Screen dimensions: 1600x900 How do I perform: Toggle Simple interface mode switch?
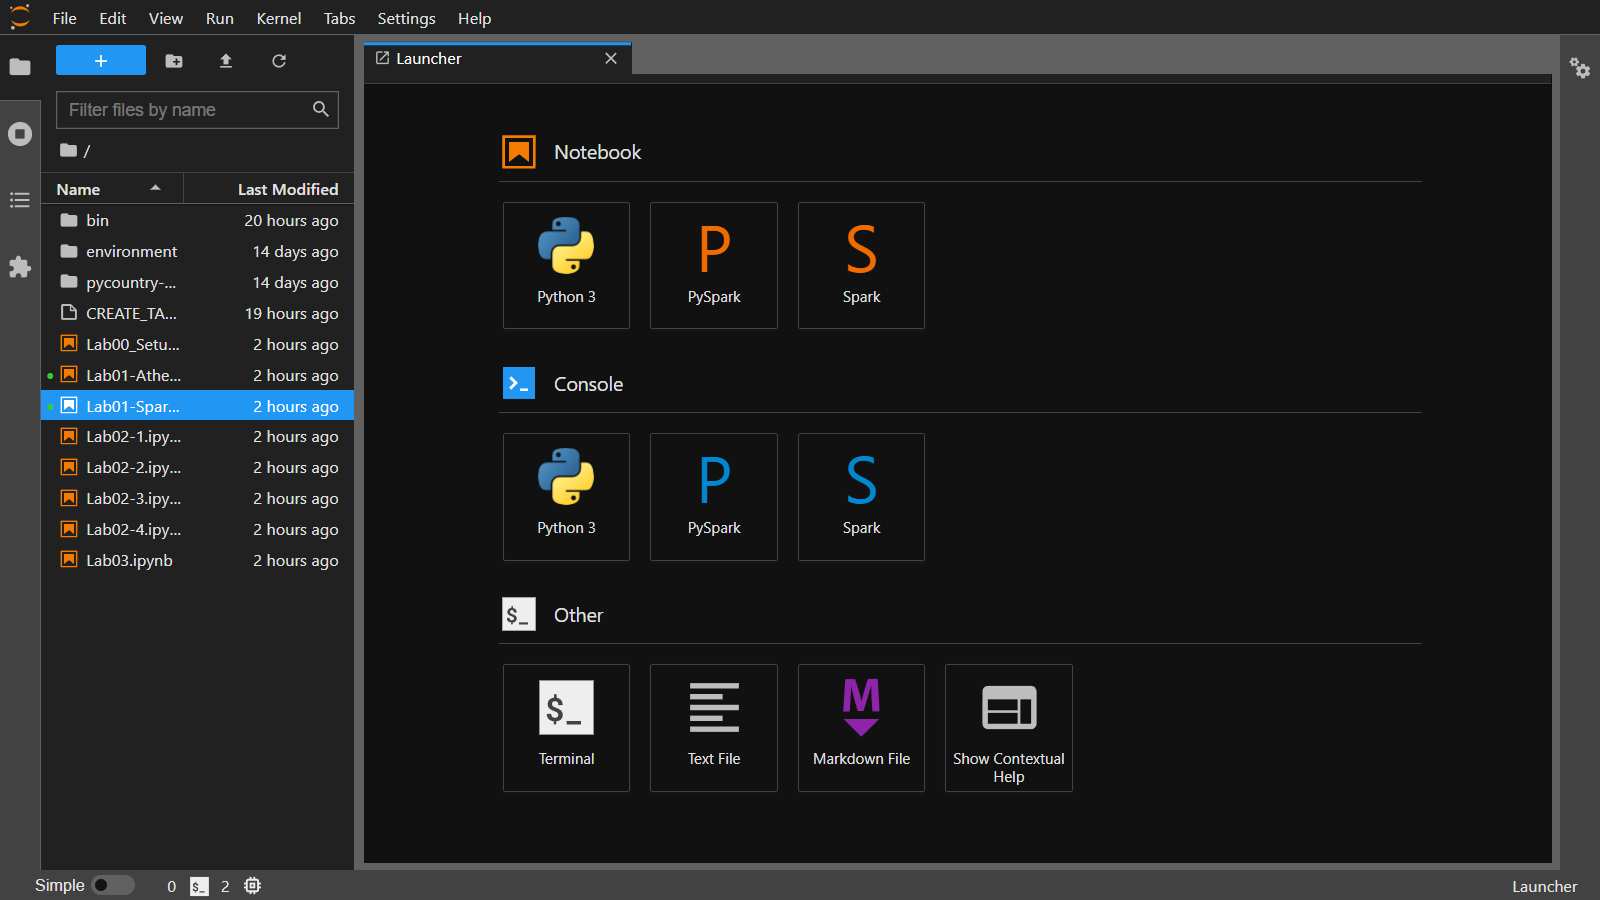click(113, 885)
